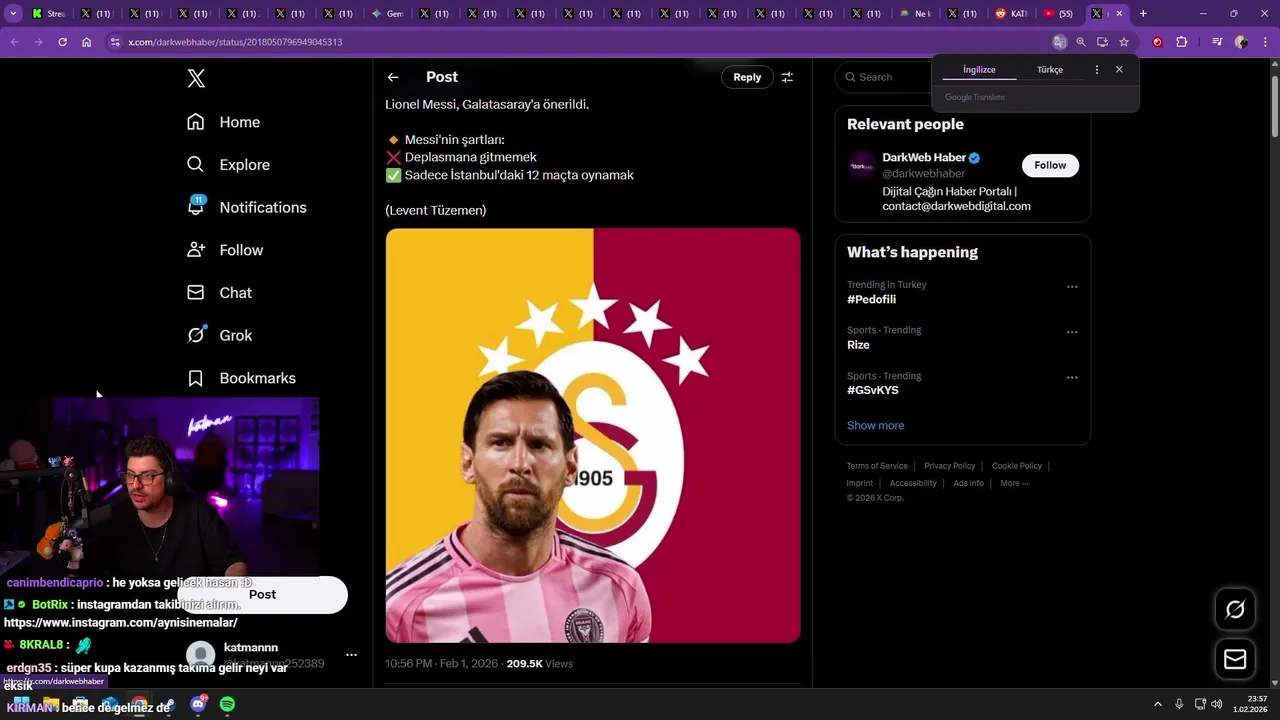This screenshot has height=720, width=1280.
Task: Open the #Pedofili trending topic
Action: coord(871,299)
